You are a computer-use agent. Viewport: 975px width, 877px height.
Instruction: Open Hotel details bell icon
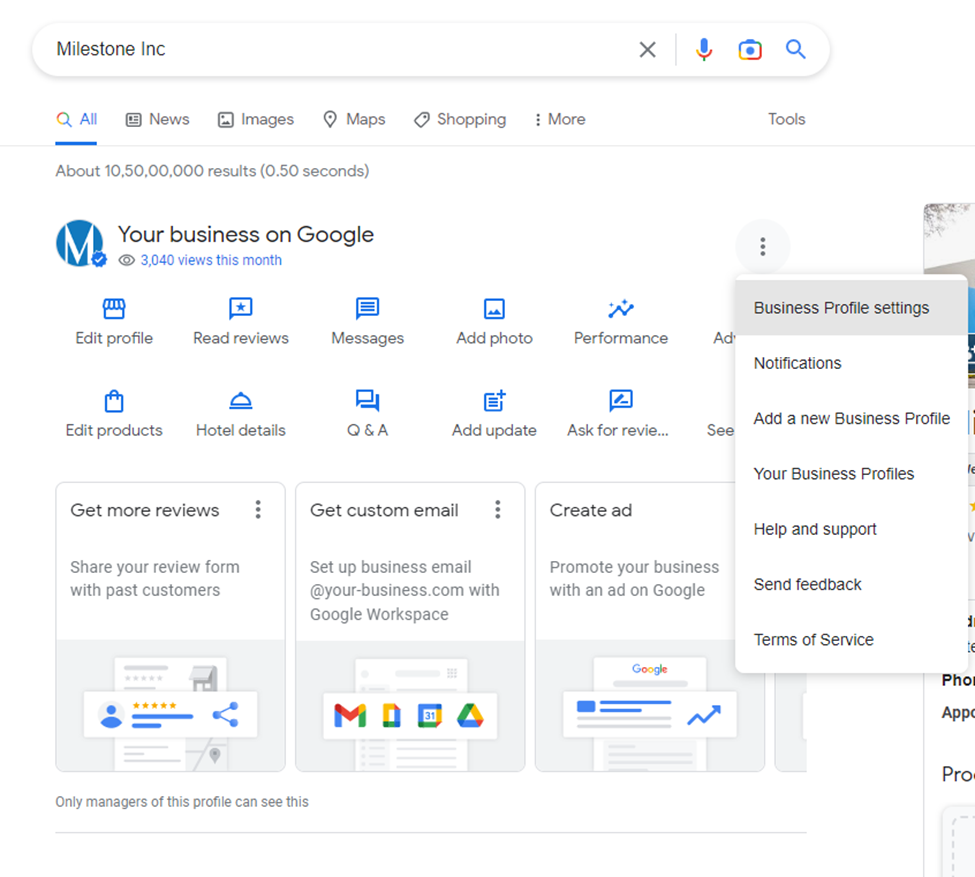pos(241,401)
